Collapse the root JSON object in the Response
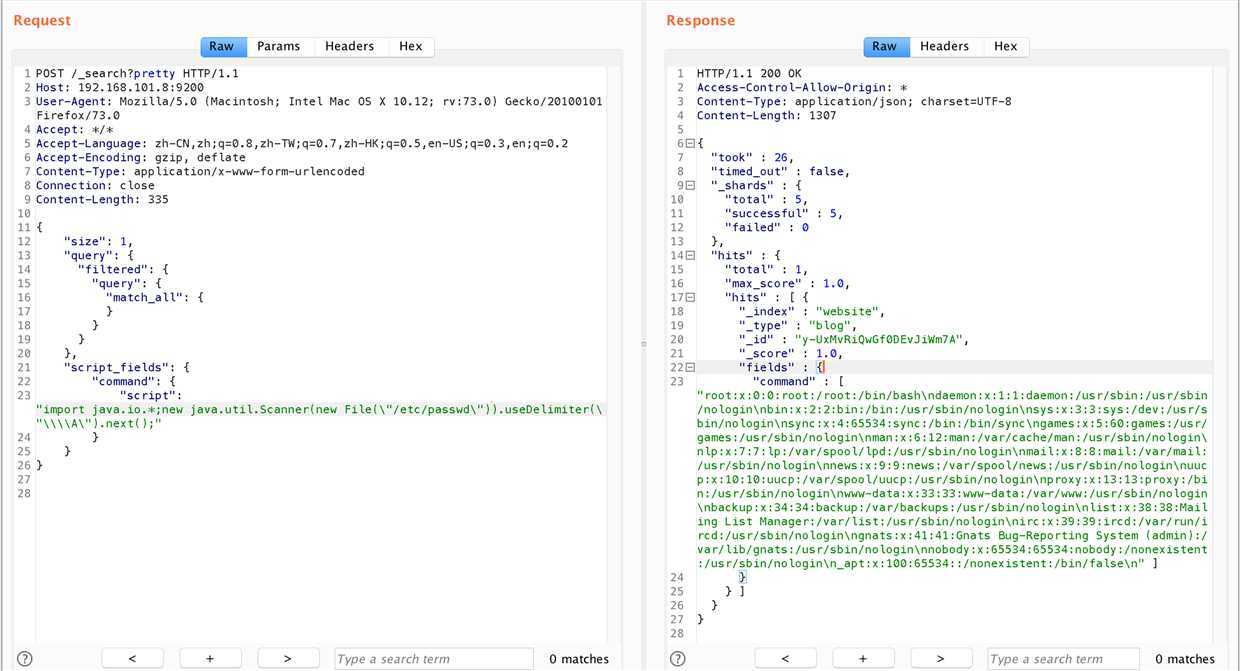 pyautogui.click(x=689, y=144)
